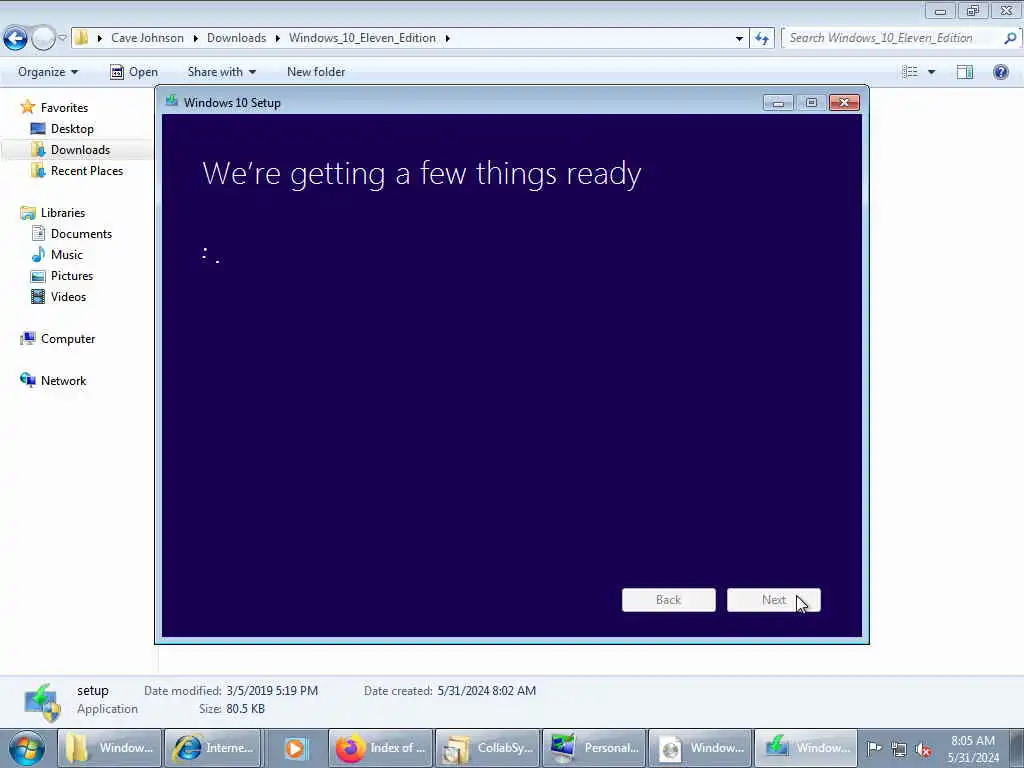The height and width of the screenshot is (768, 1024).
Task: Open the Share with menu
Action: [x=221, y=72]
